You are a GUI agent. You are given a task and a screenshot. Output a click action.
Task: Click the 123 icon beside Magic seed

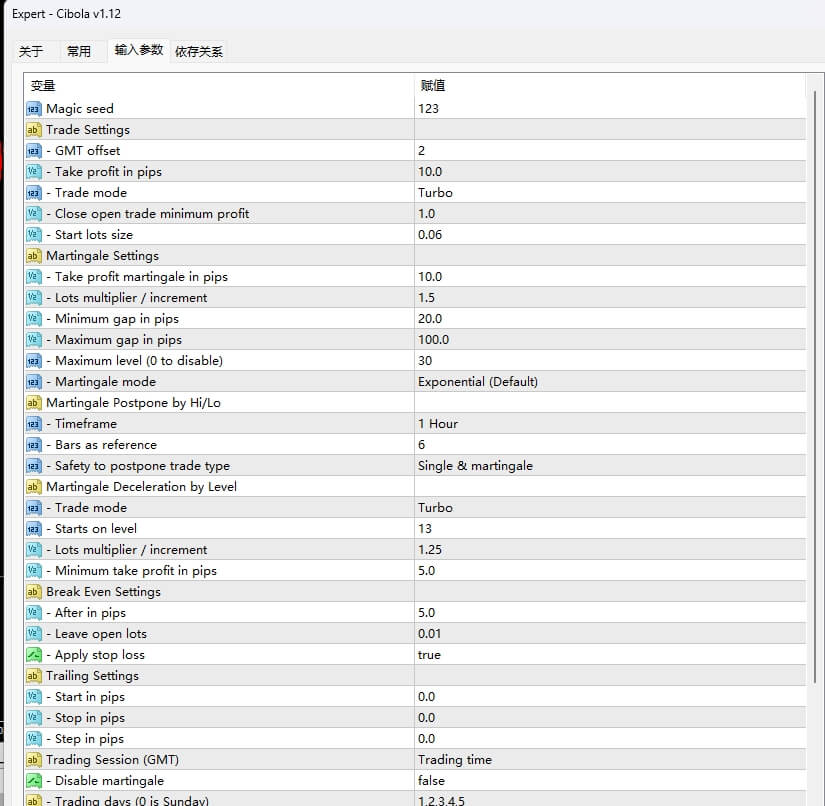coord(33,108)
